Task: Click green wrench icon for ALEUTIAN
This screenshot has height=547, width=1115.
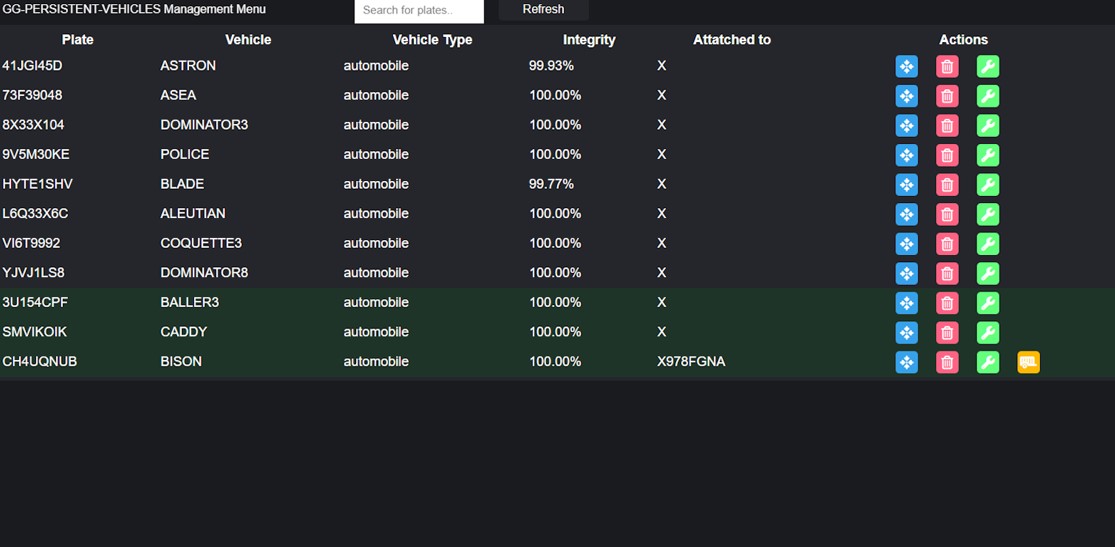Action: coord(987,214)
